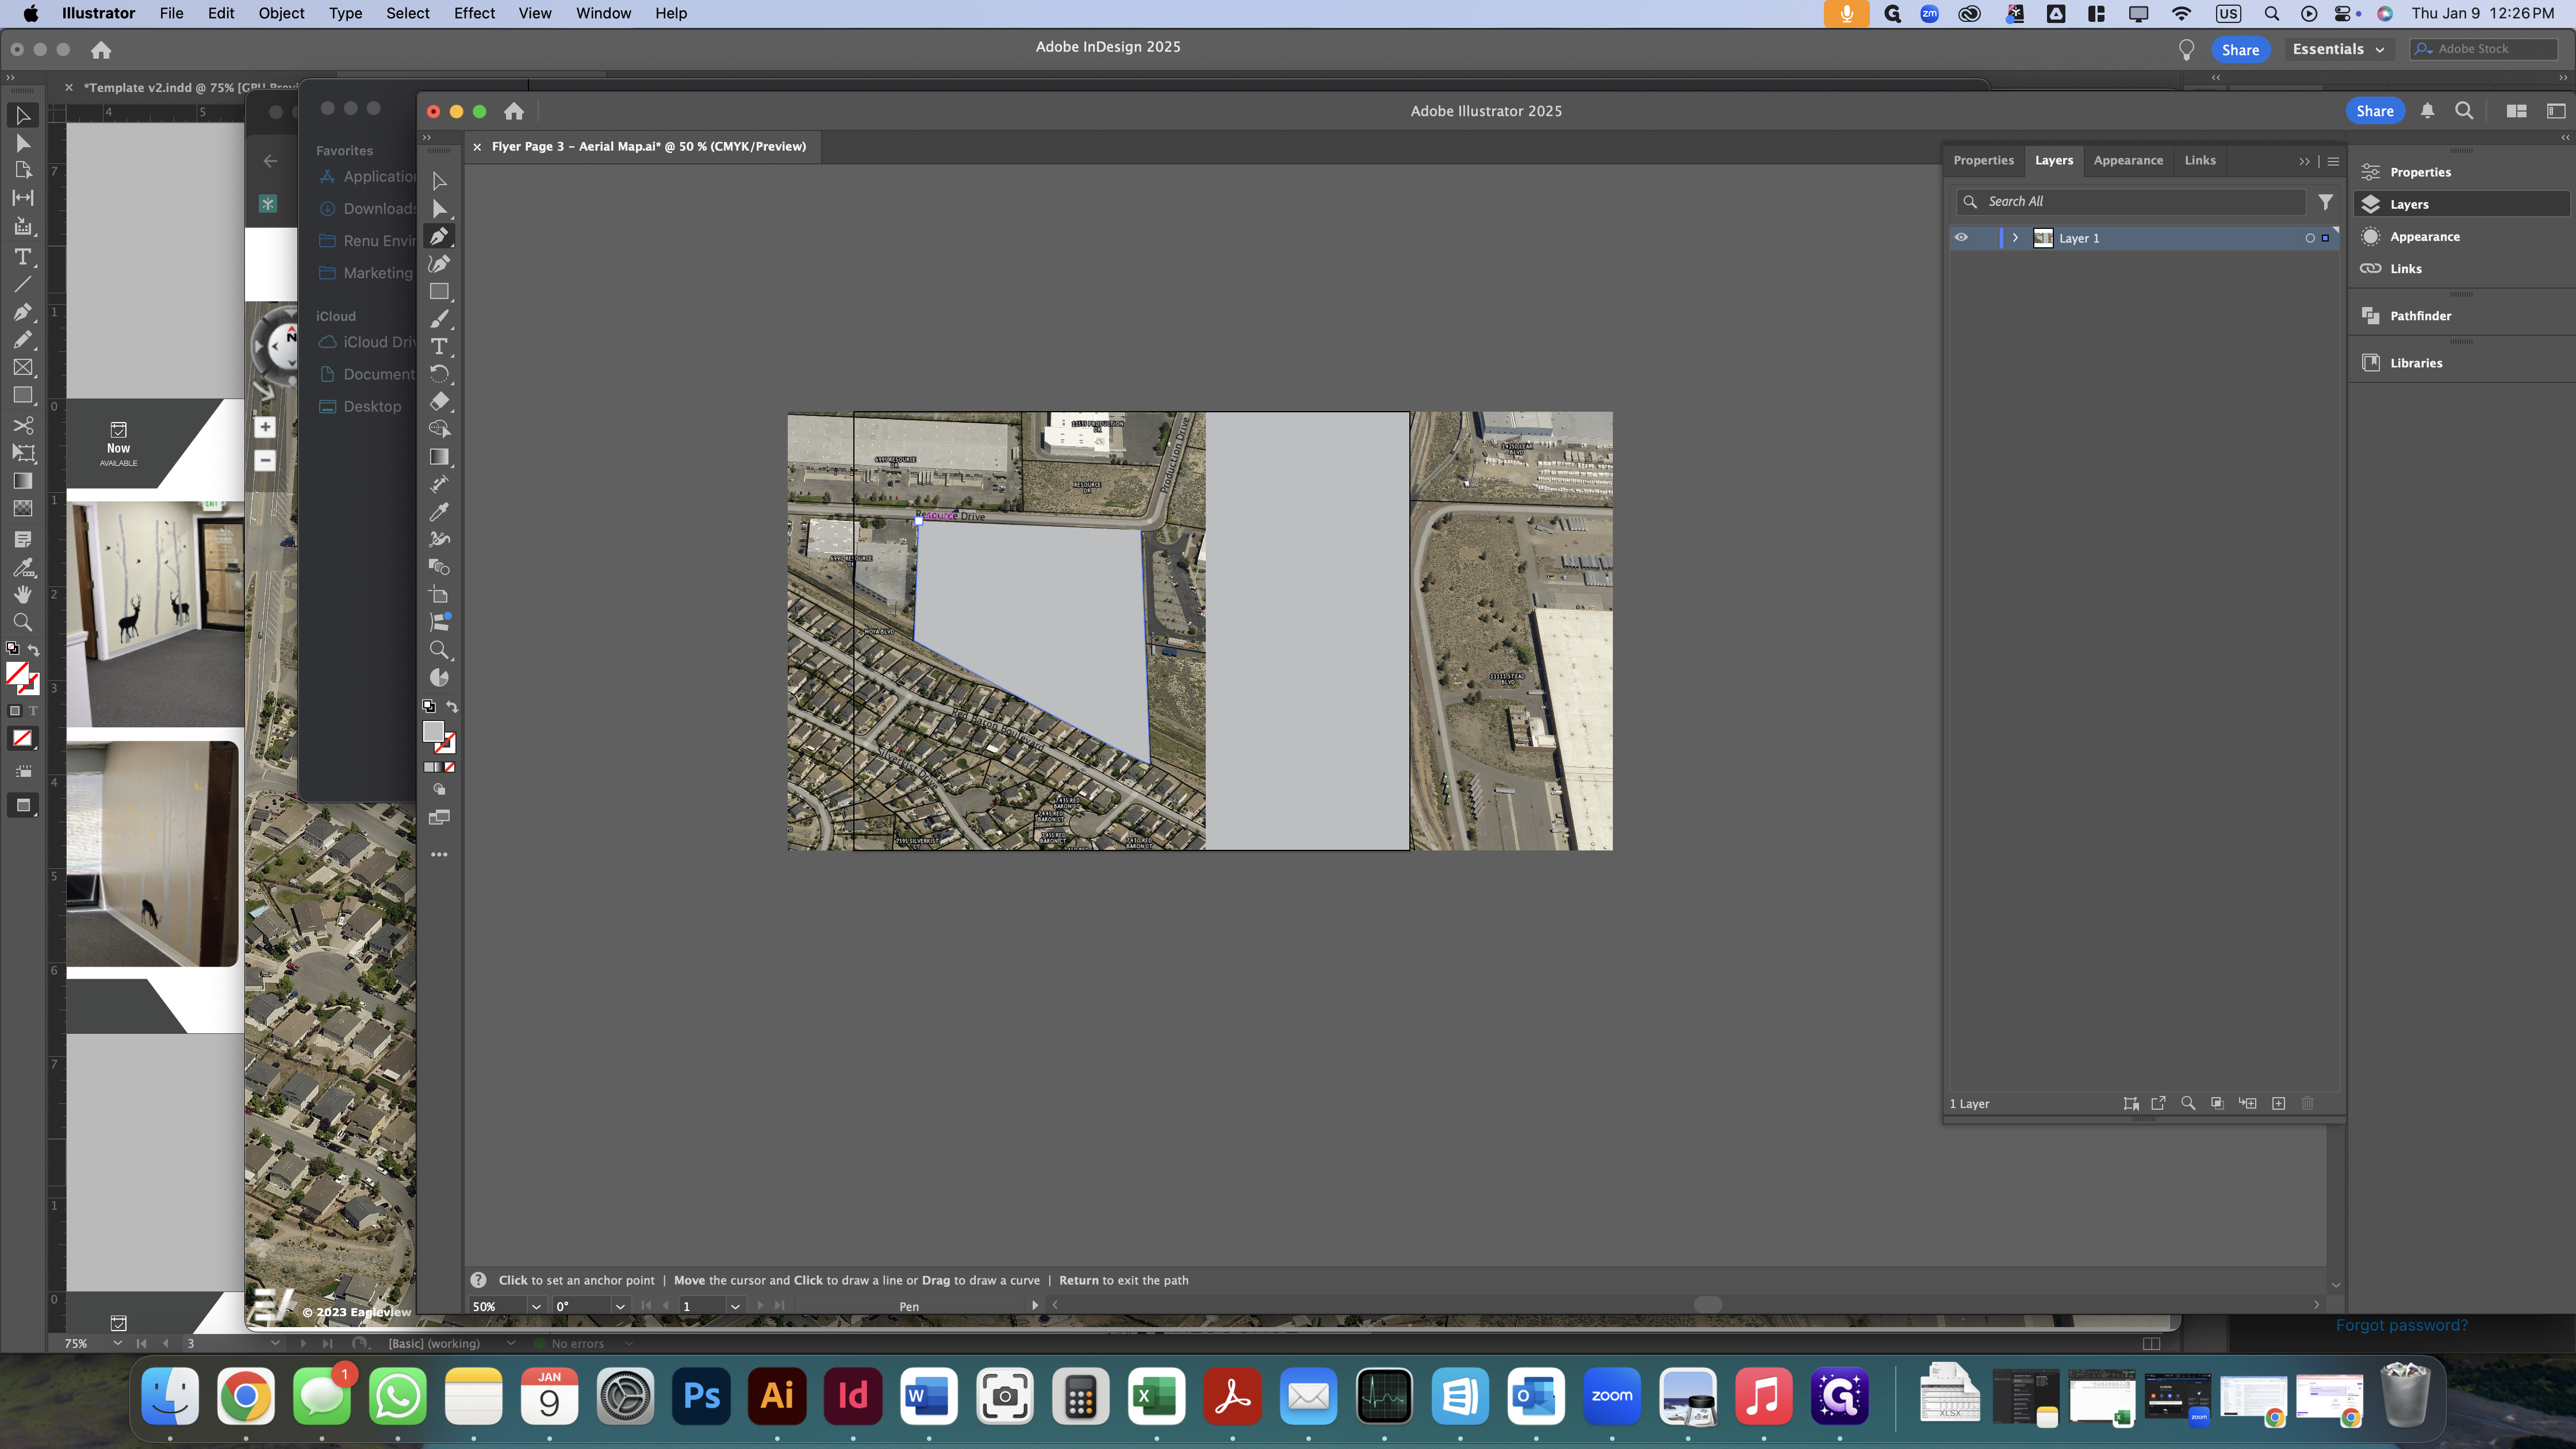This screenshot has width=2576, height=1449.
Task: Set Illustrator fill type to None
Action: click(450, 767)
